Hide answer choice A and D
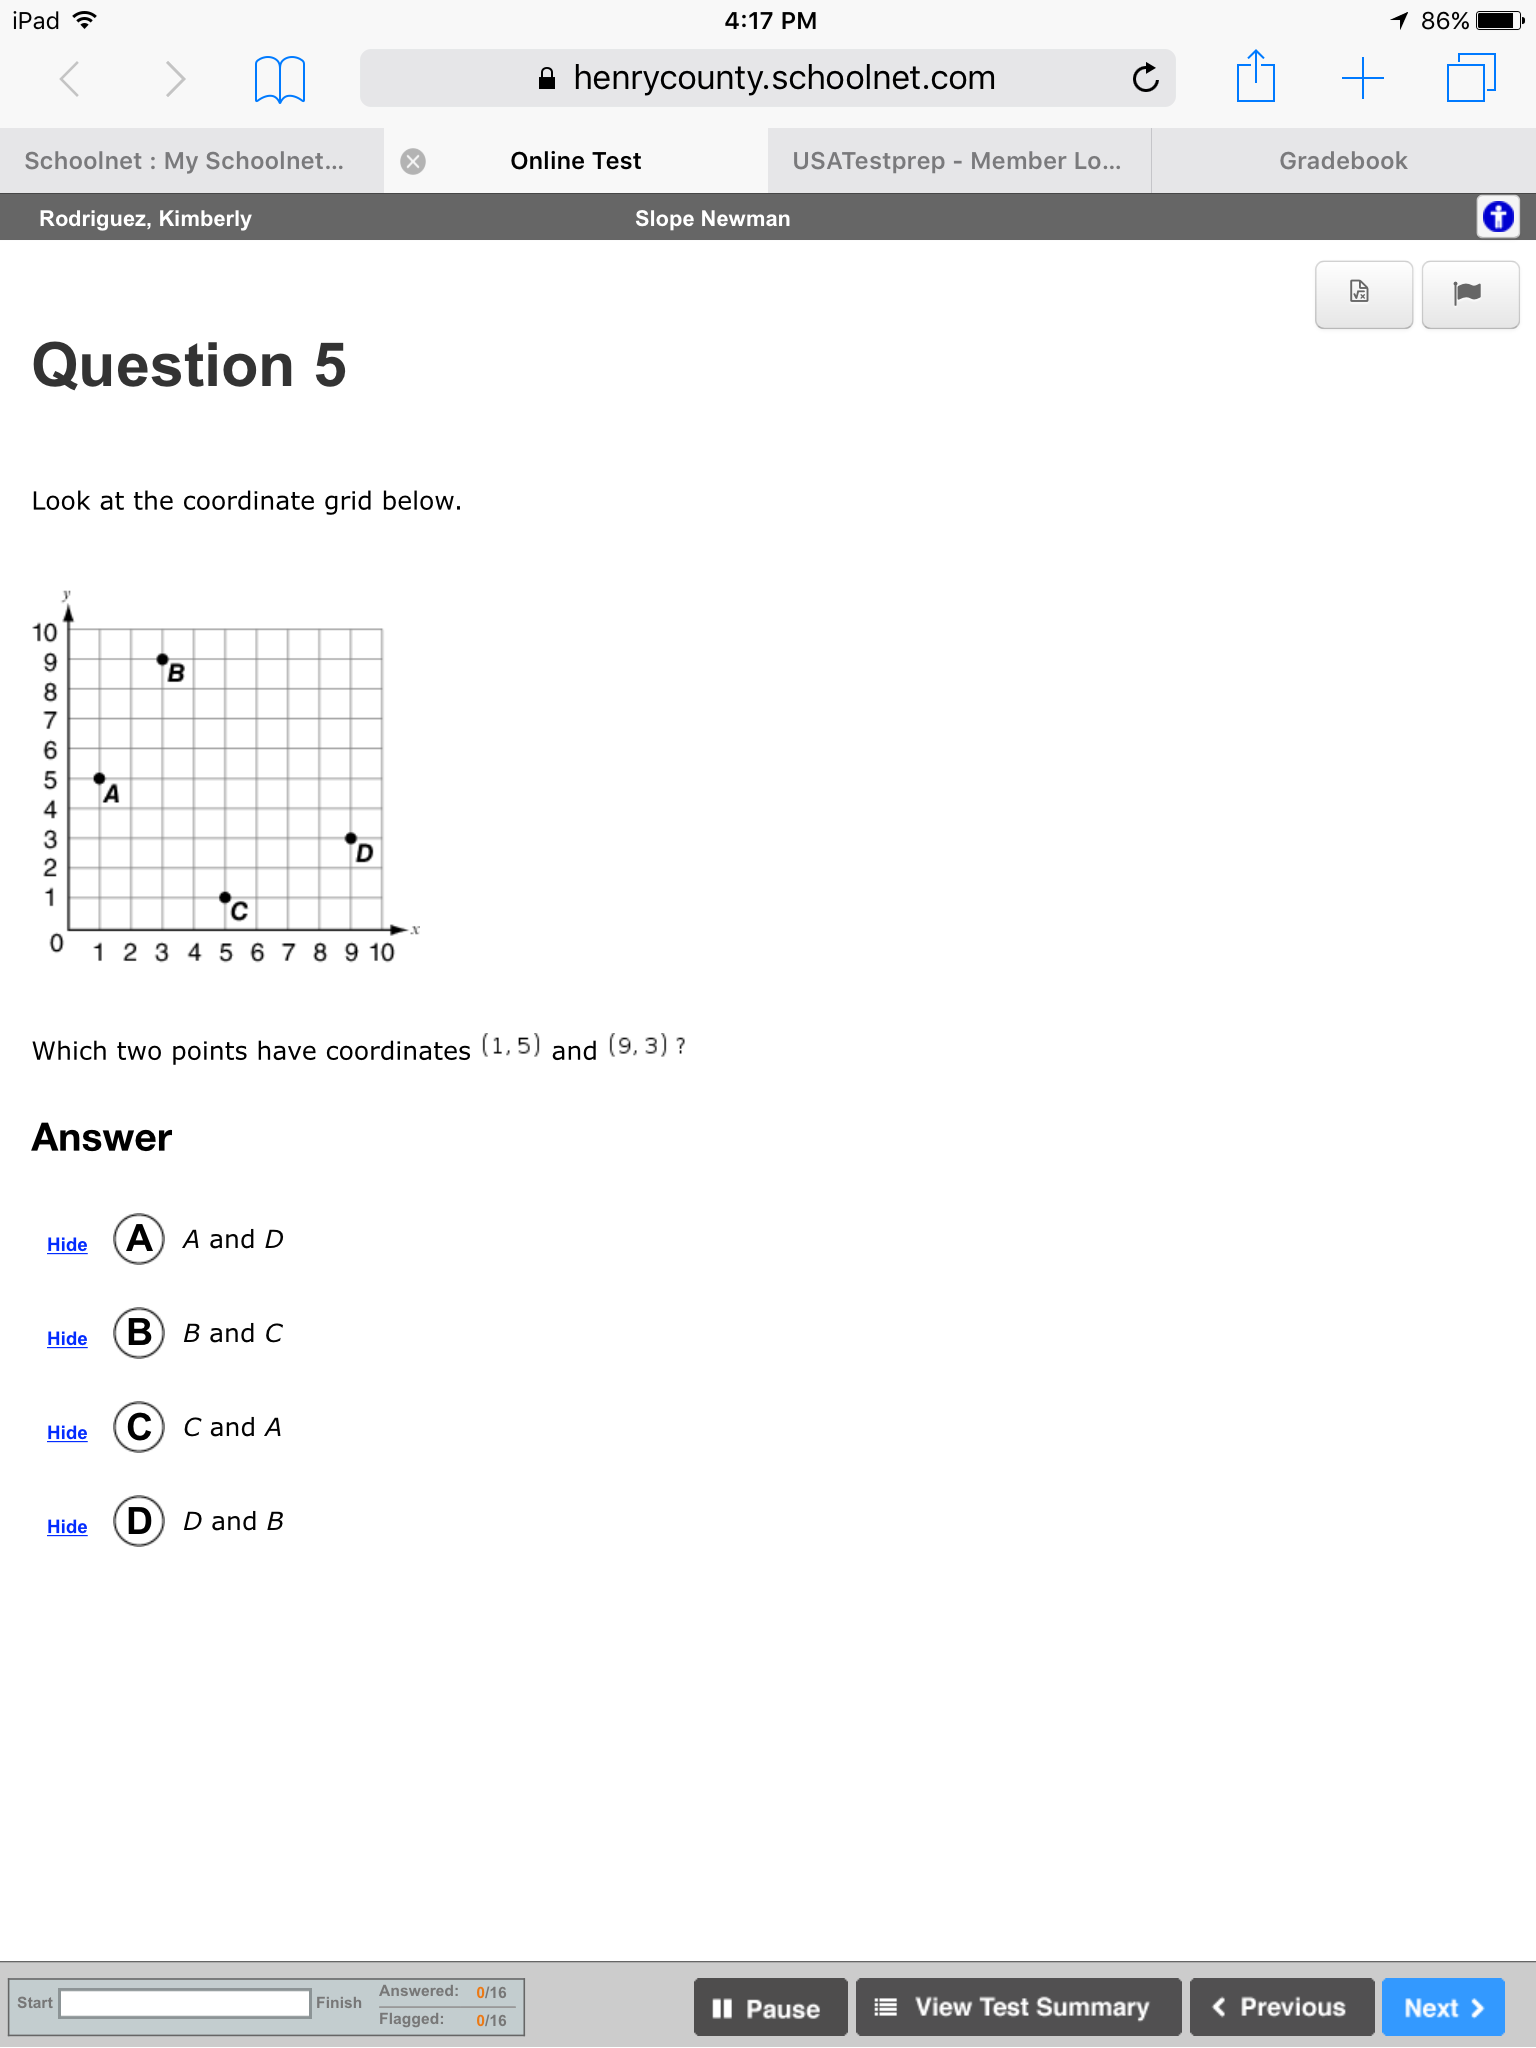Screen dimensions: 1536x2048 67,1245
